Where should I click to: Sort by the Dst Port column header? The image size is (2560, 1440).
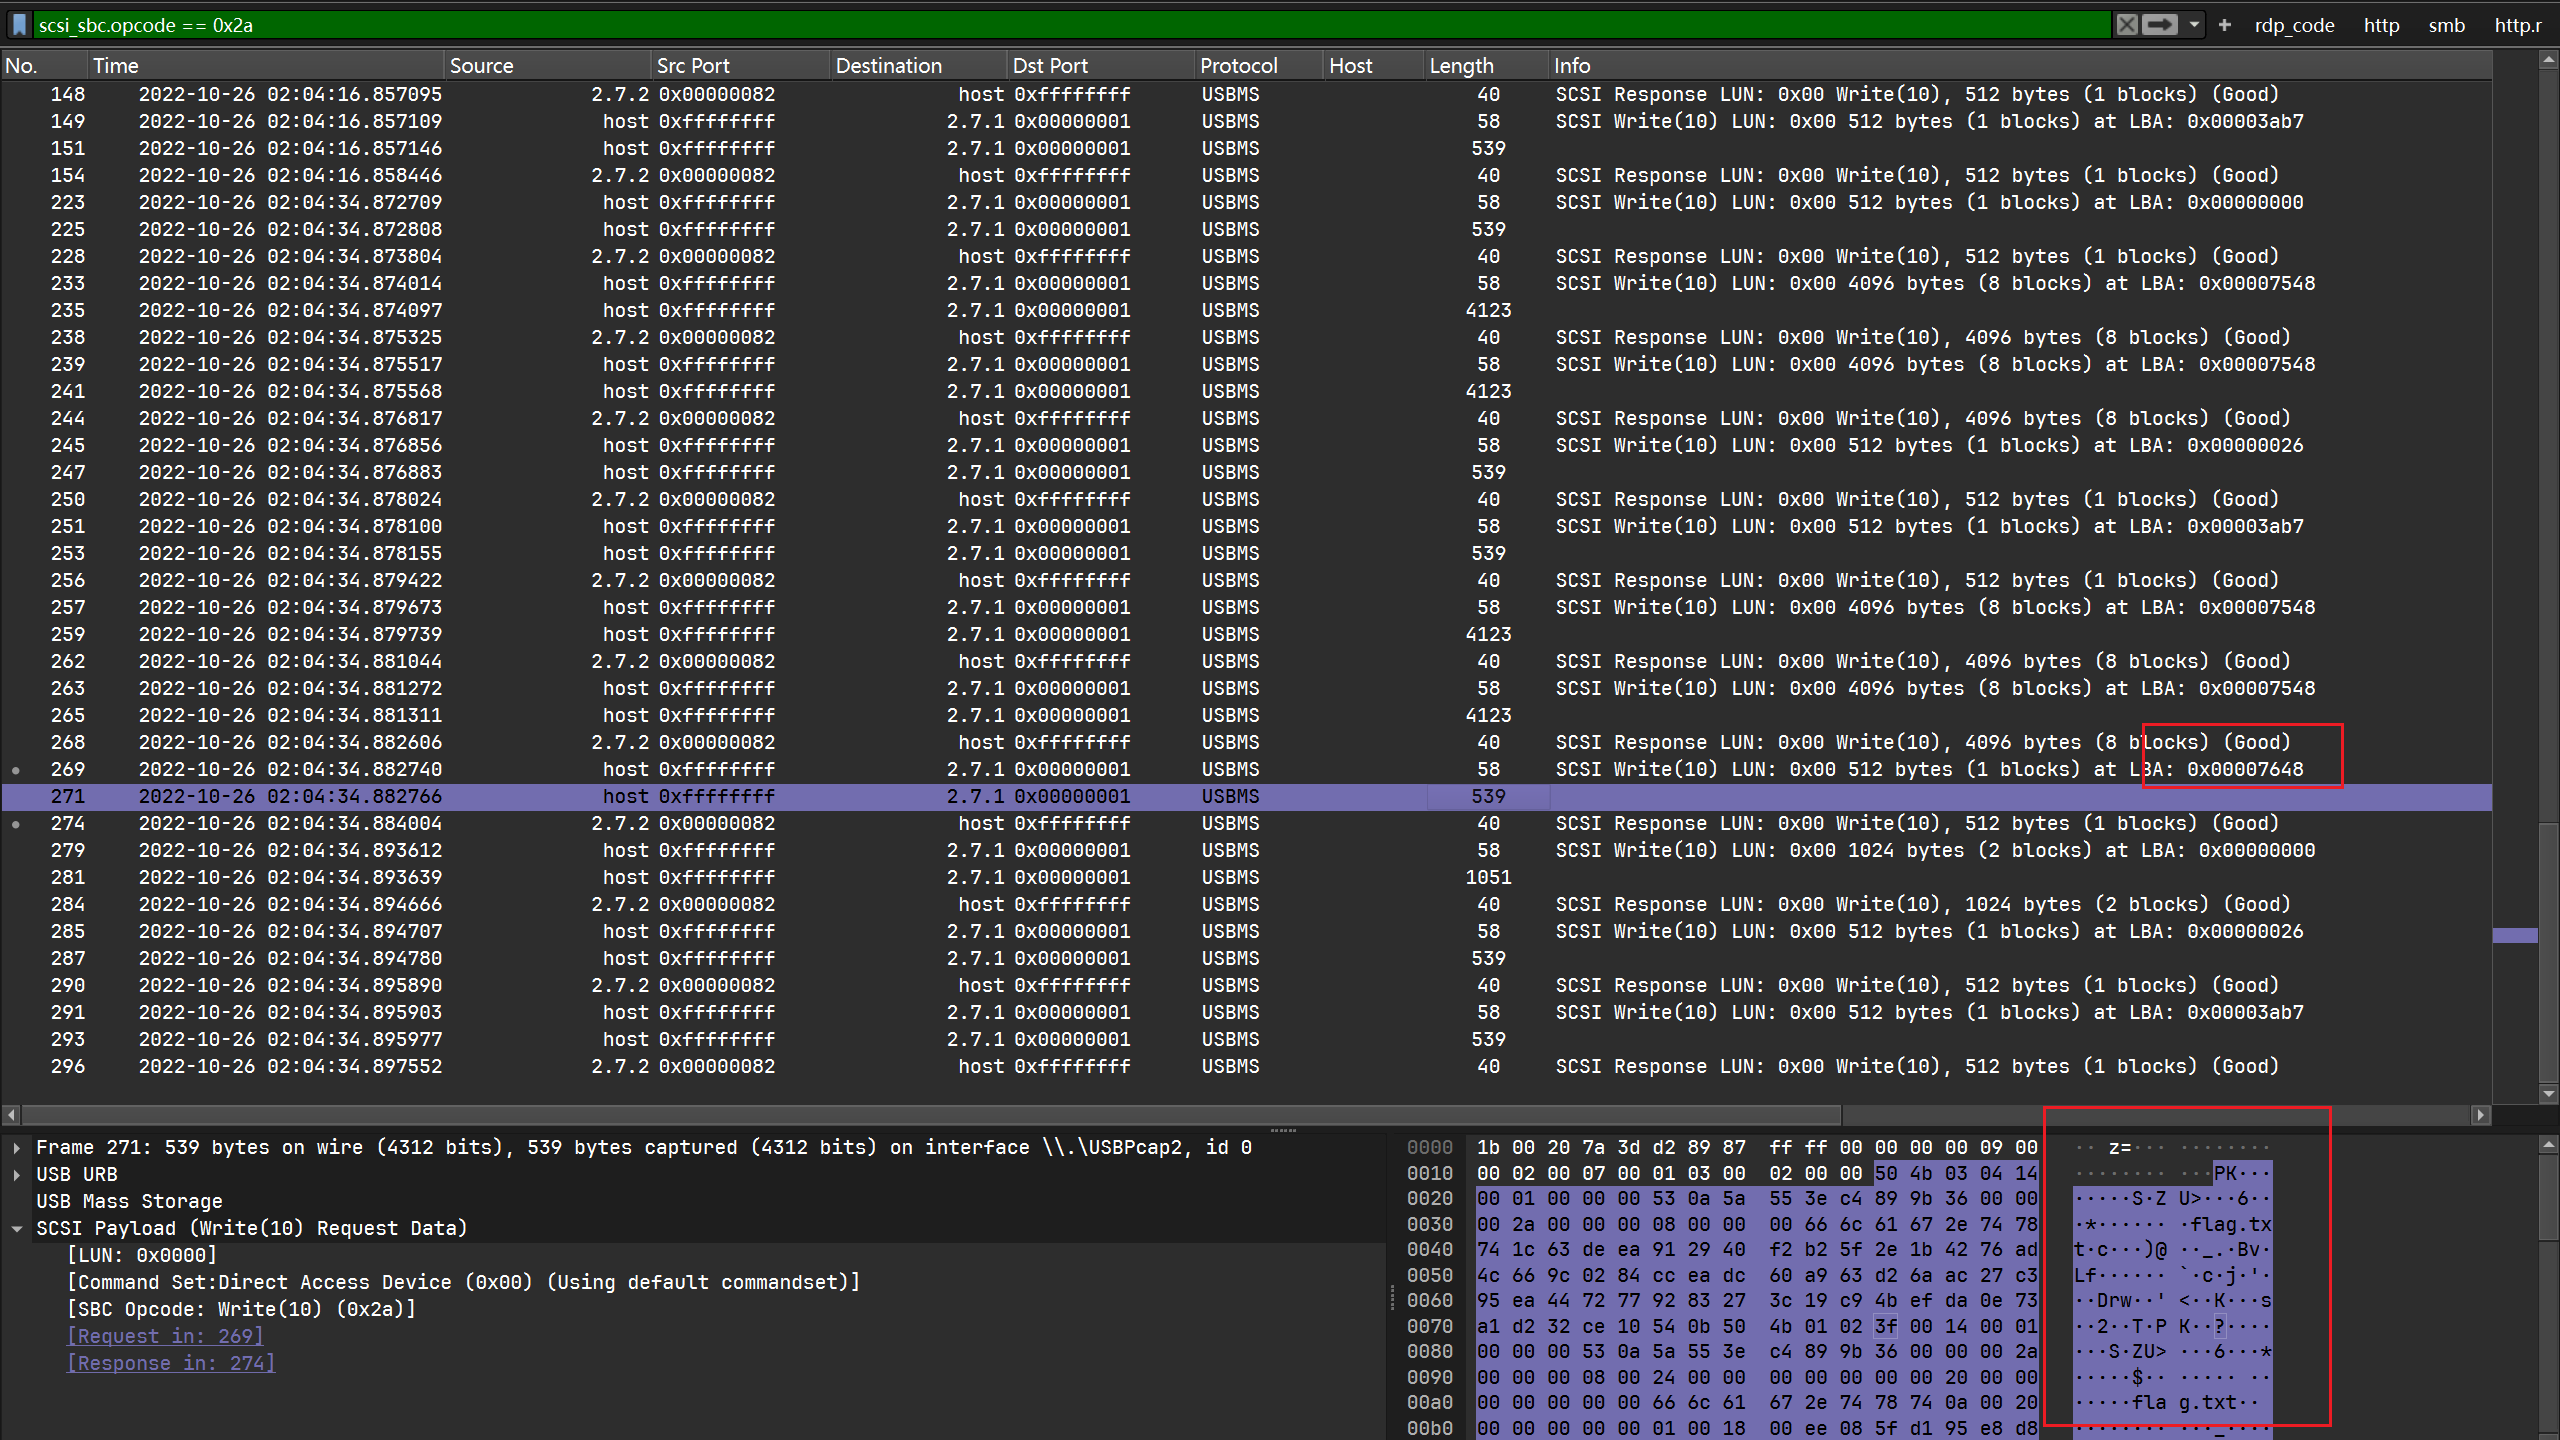pyautogui.click(x=1101, y=65)
